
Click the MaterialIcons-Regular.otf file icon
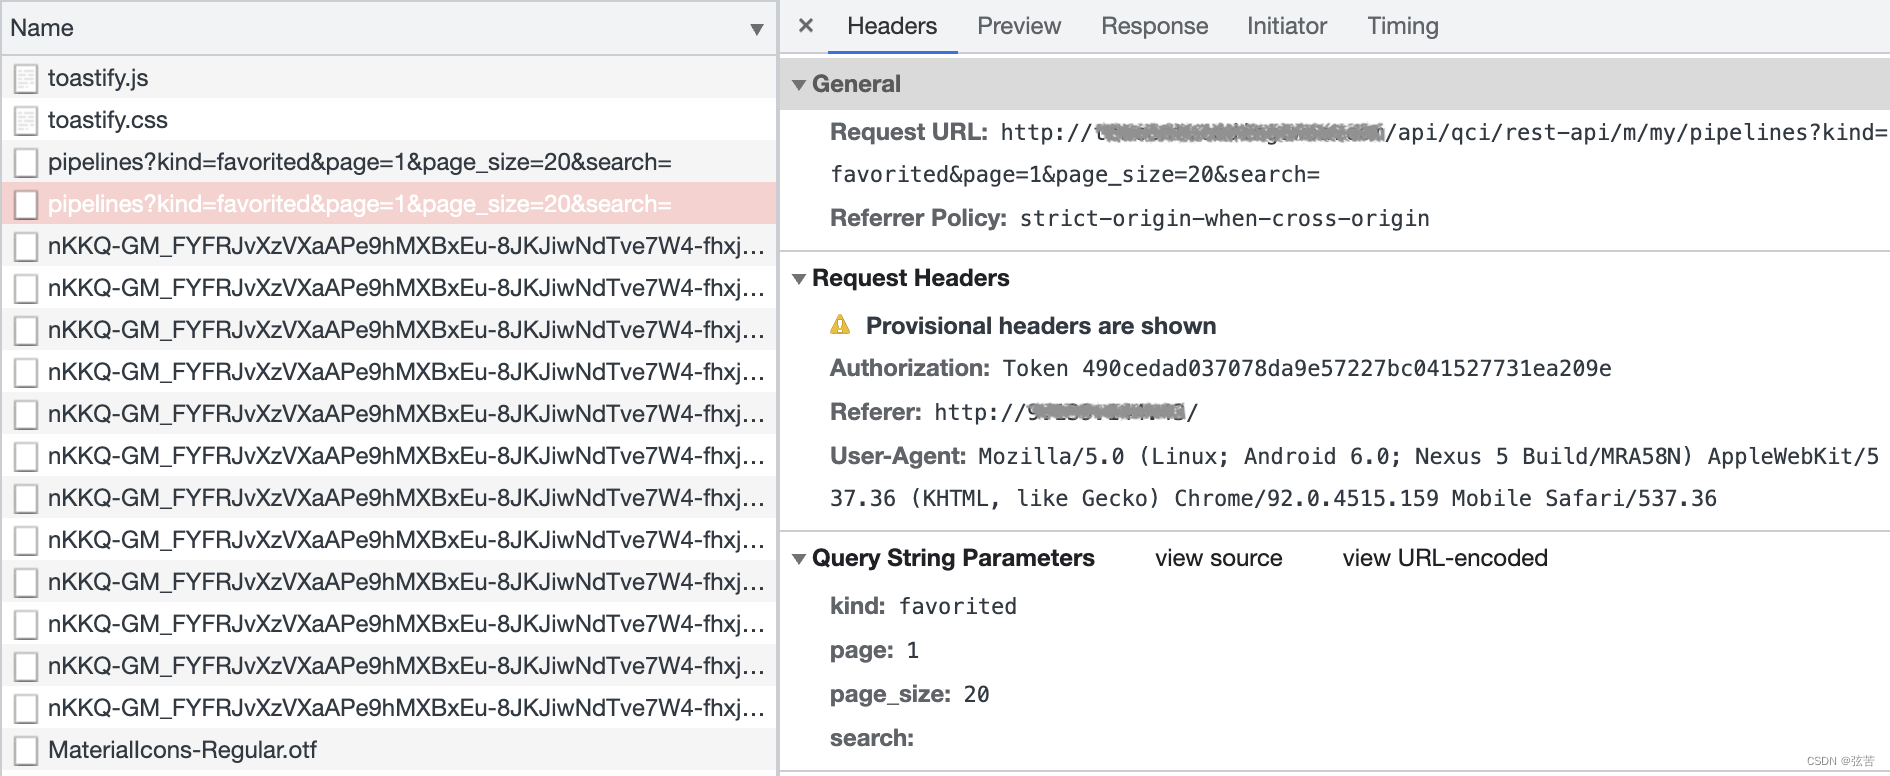pos(26,750)
